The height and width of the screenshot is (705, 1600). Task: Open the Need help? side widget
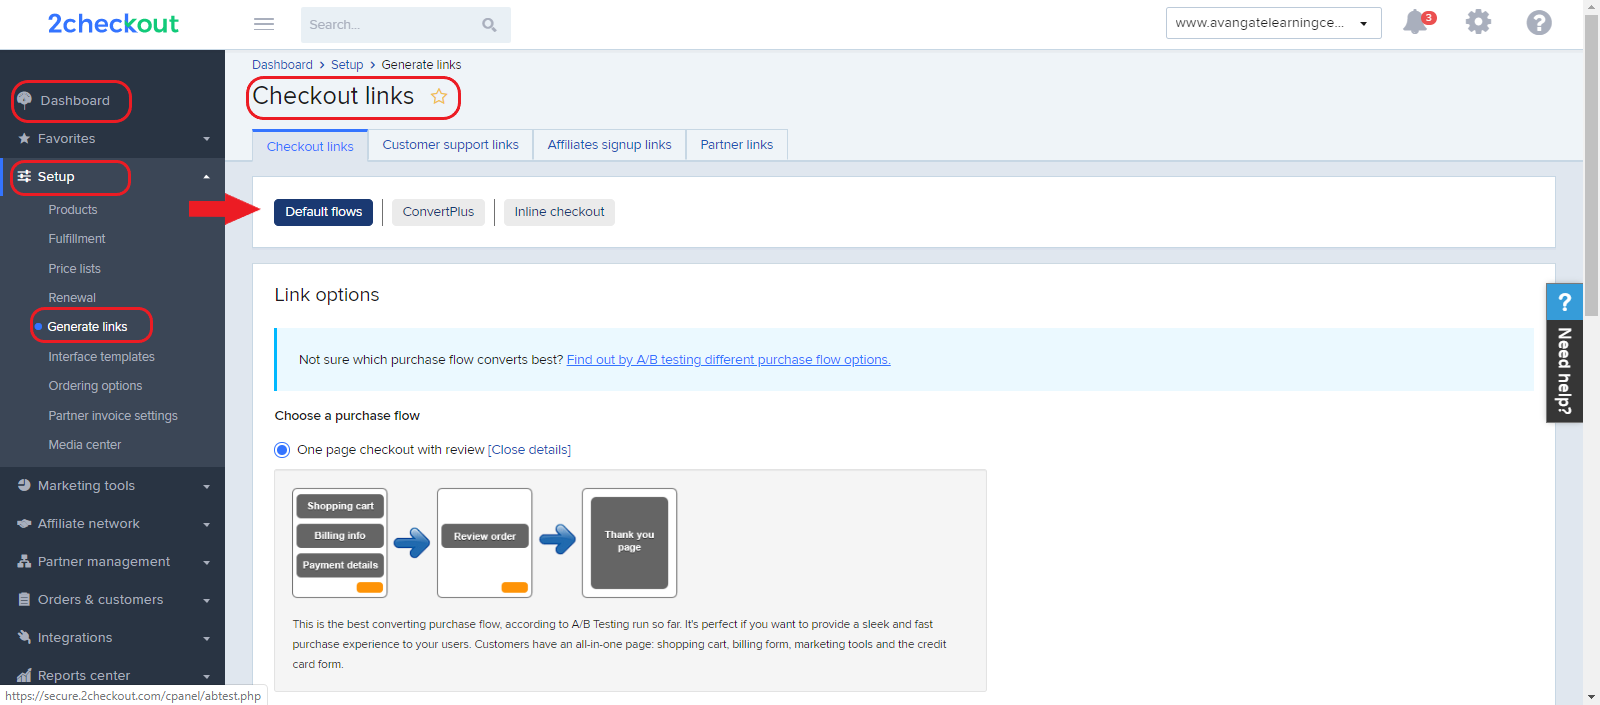1564,353
